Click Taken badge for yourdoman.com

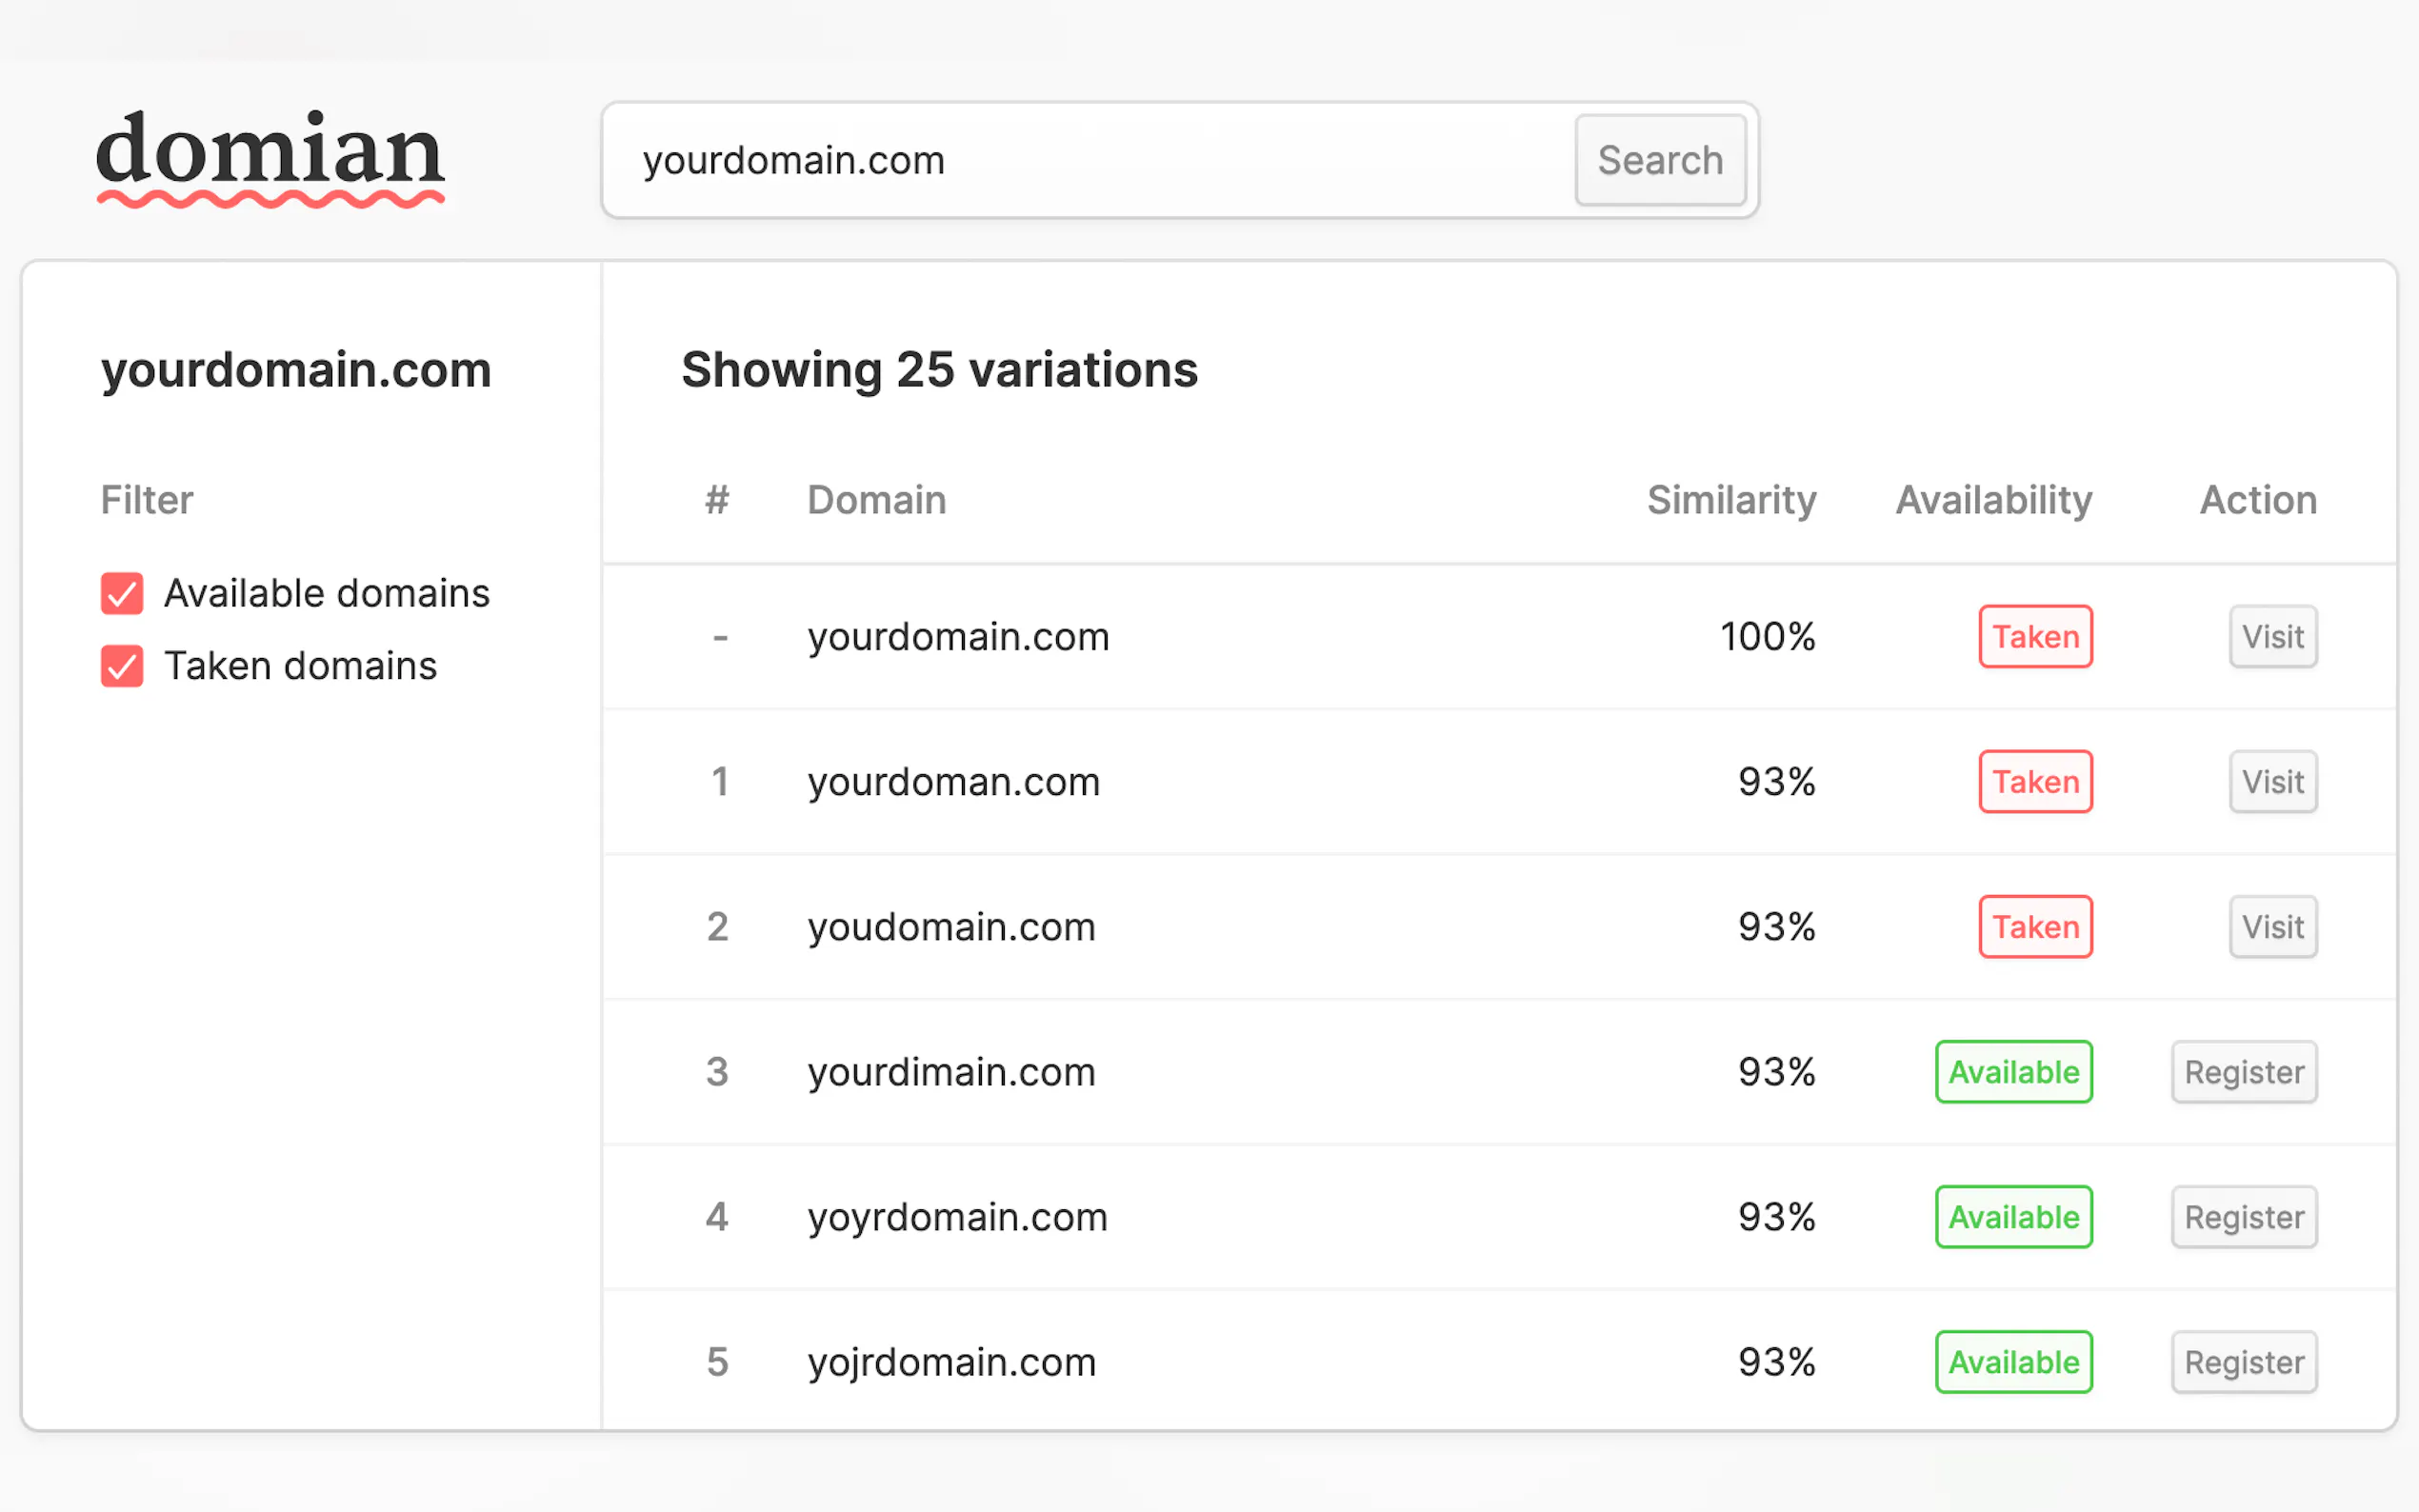2034,782
